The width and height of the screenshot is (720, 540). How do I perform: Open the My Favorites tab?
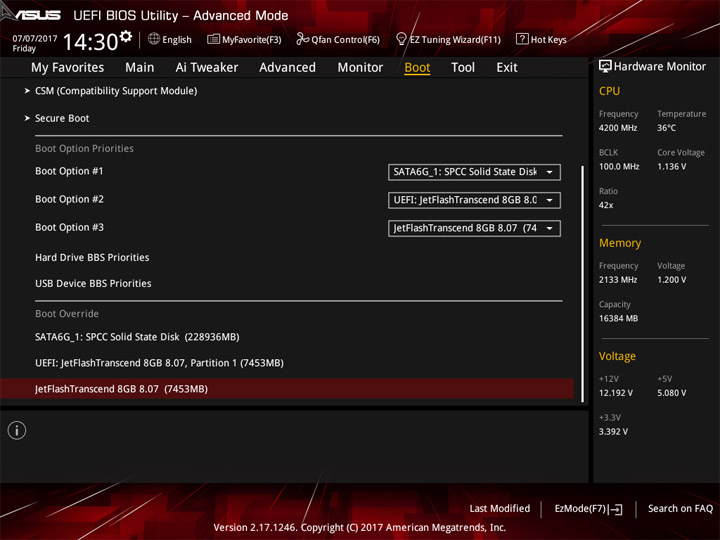(x=68, y=68)
